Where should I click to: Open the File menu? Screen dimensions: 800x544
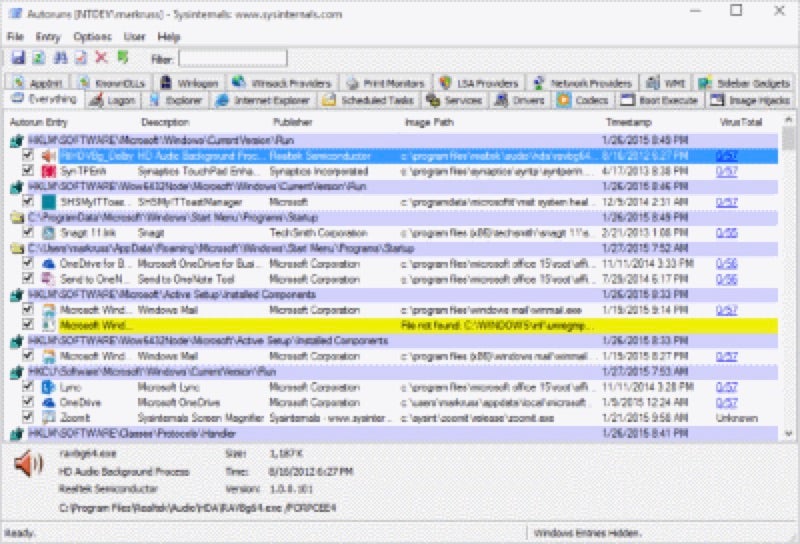[x=15, y=36]
